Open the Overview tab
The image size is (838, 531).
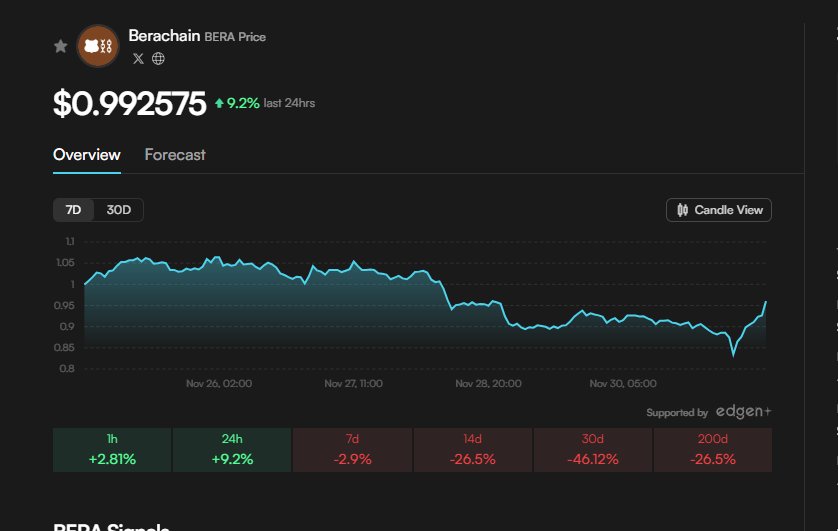(87, 155)
